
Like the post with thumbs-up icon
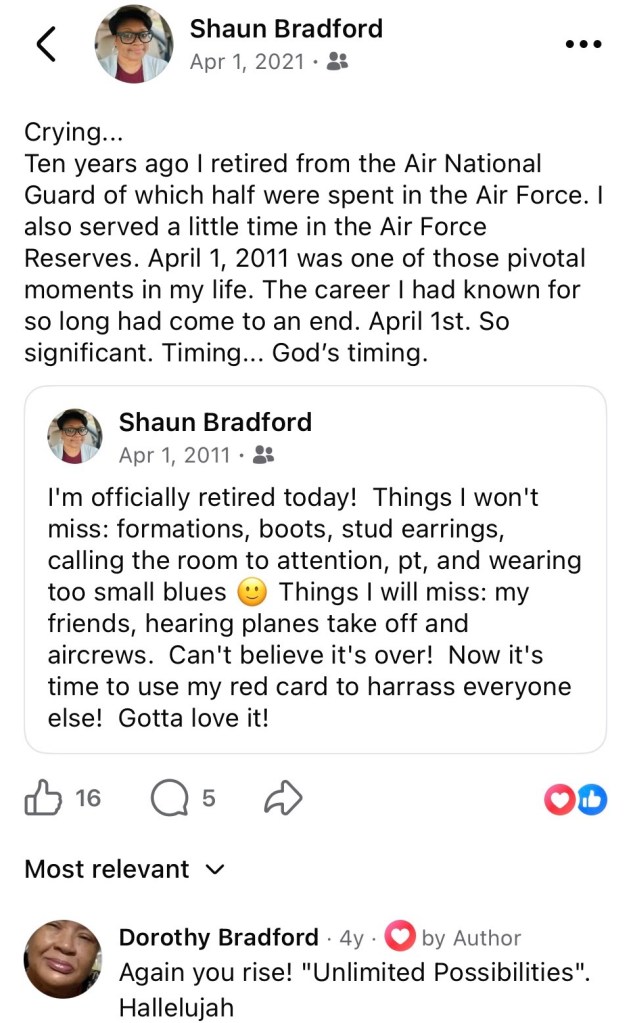tap(42, 798)
